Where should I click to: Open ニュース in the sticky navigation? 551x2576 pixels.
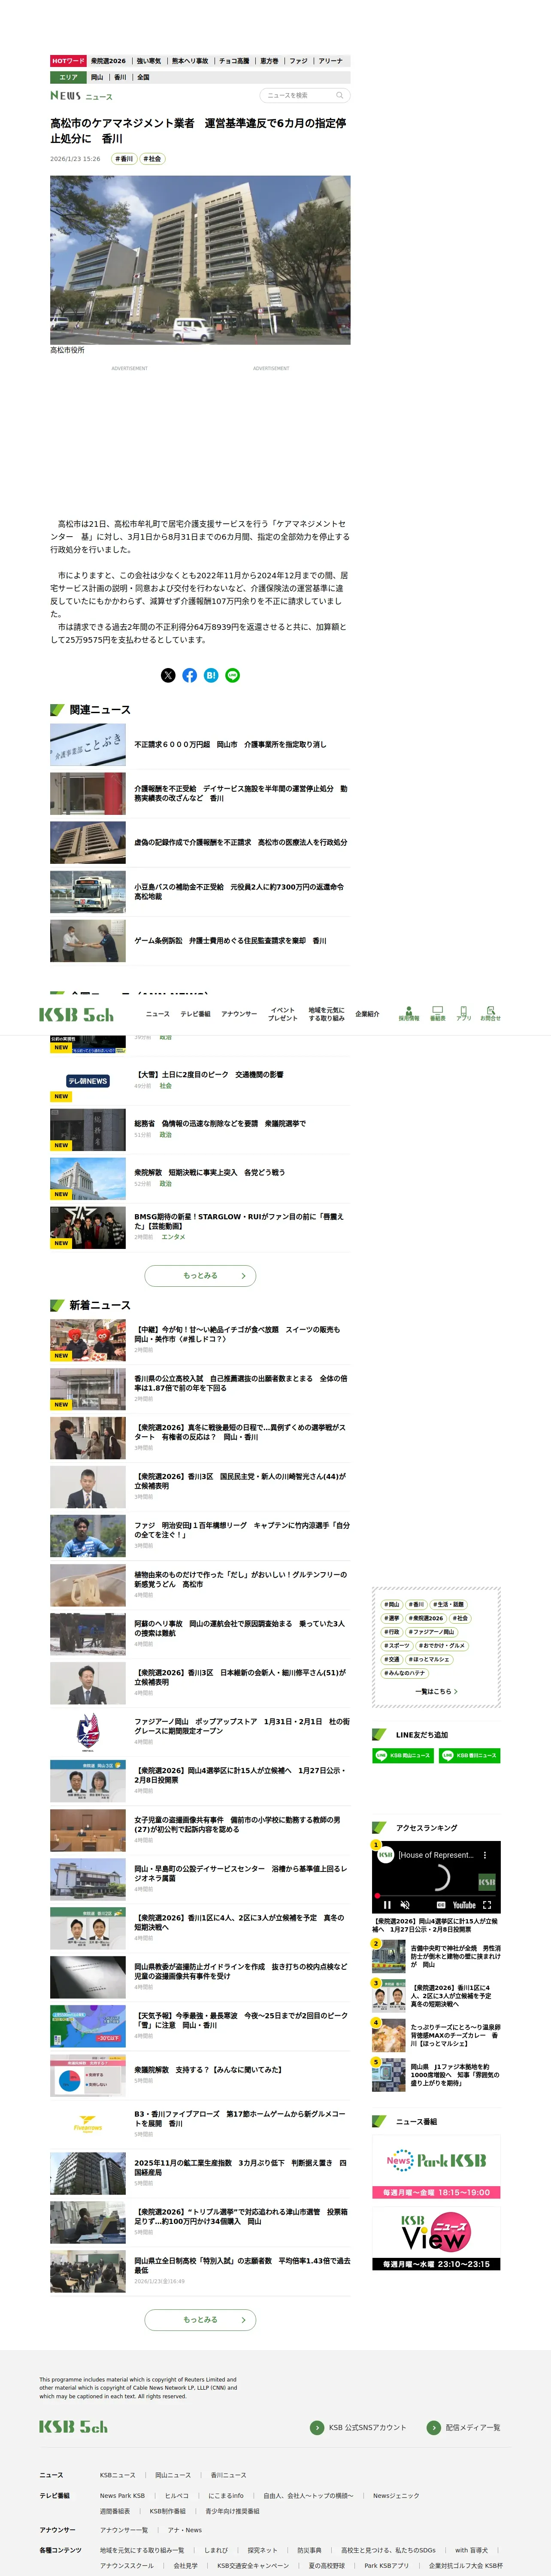158,1014
